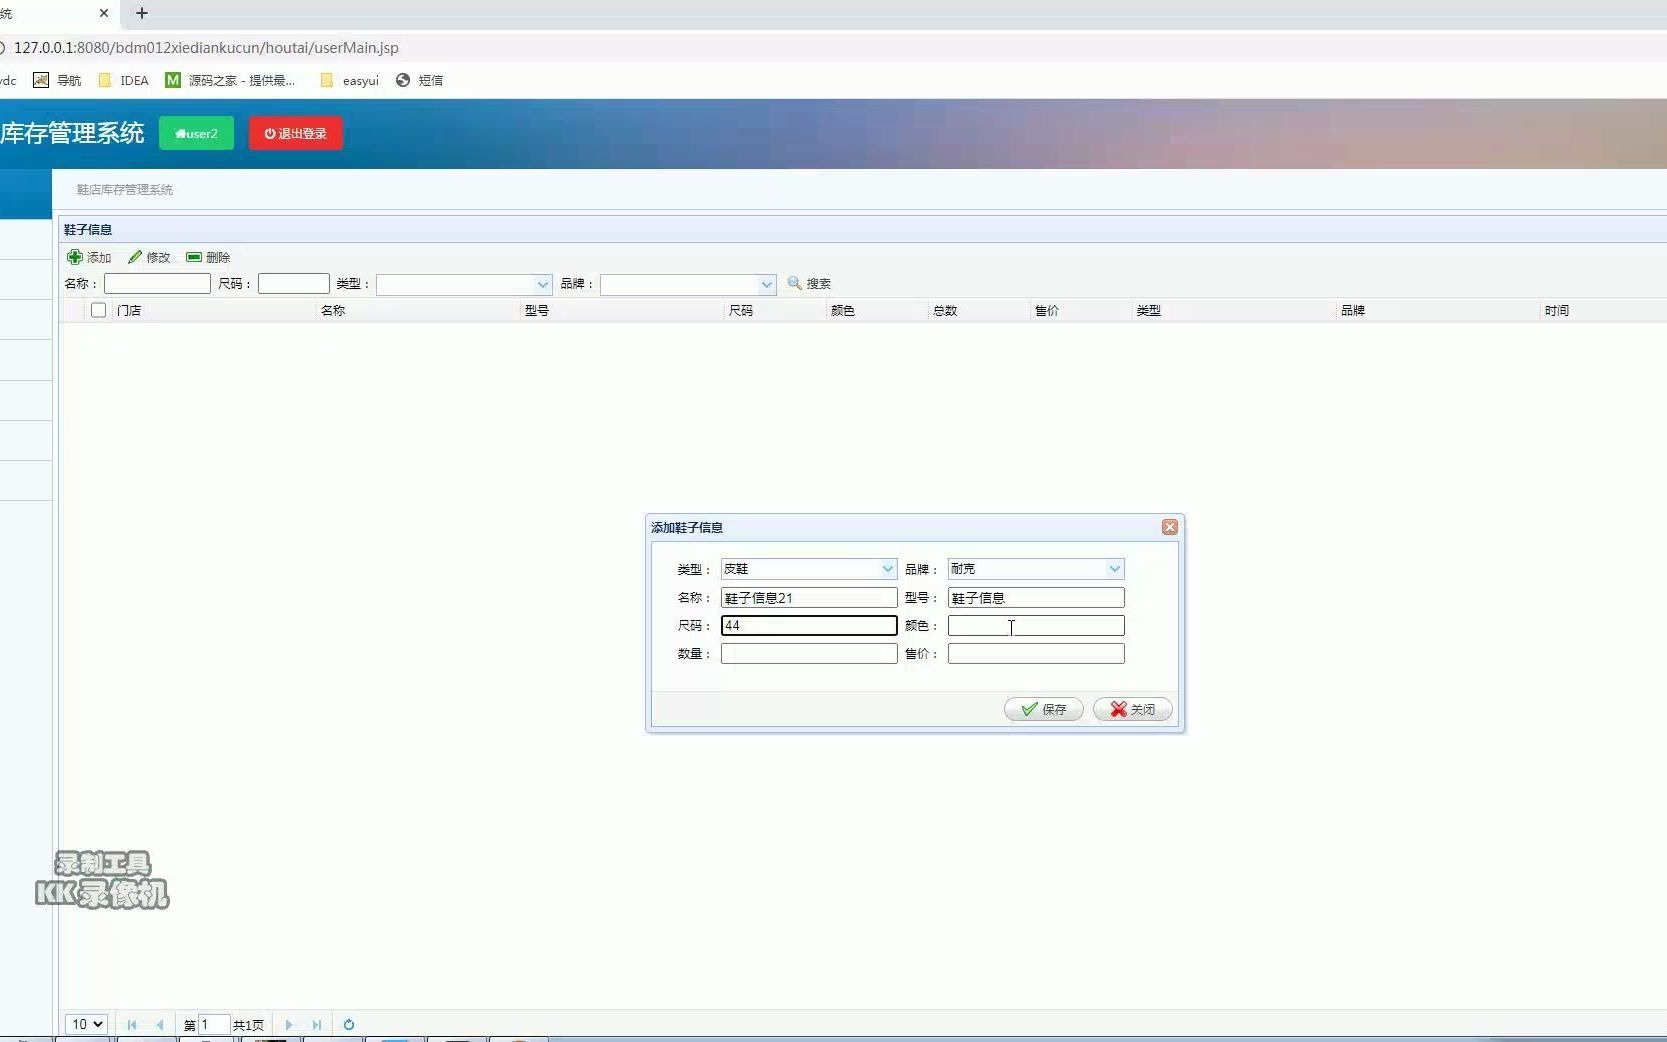Click the 搜索 search label
Image resolution: width=1667 pixels, height=1042 pixels.
pyautogui.click(x=819, y=284)
